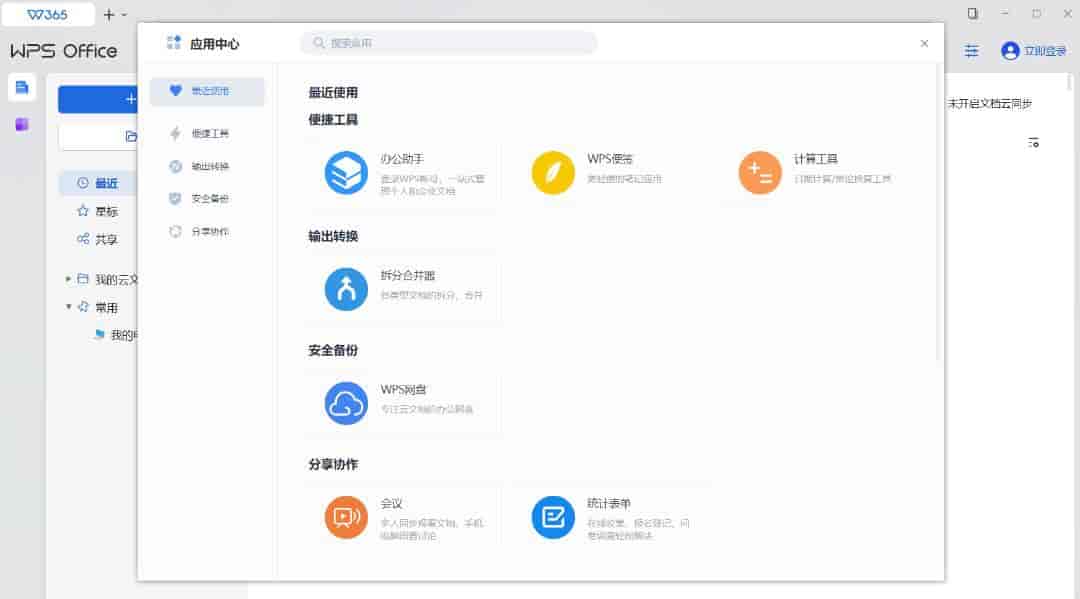Screen dimensions: 1080x599
Task: Click the 立即登录 login button
Action: click(1034, 51)
